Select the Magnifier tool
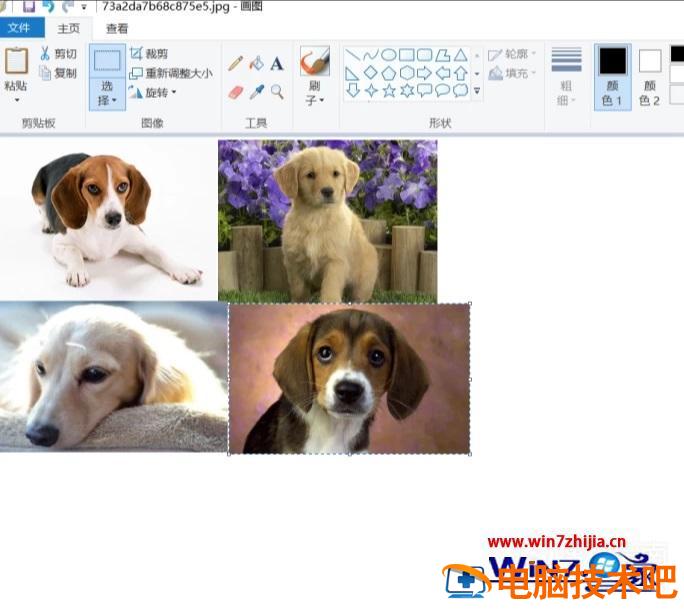Viewport: 684px width, 611px height. [277, 92]
